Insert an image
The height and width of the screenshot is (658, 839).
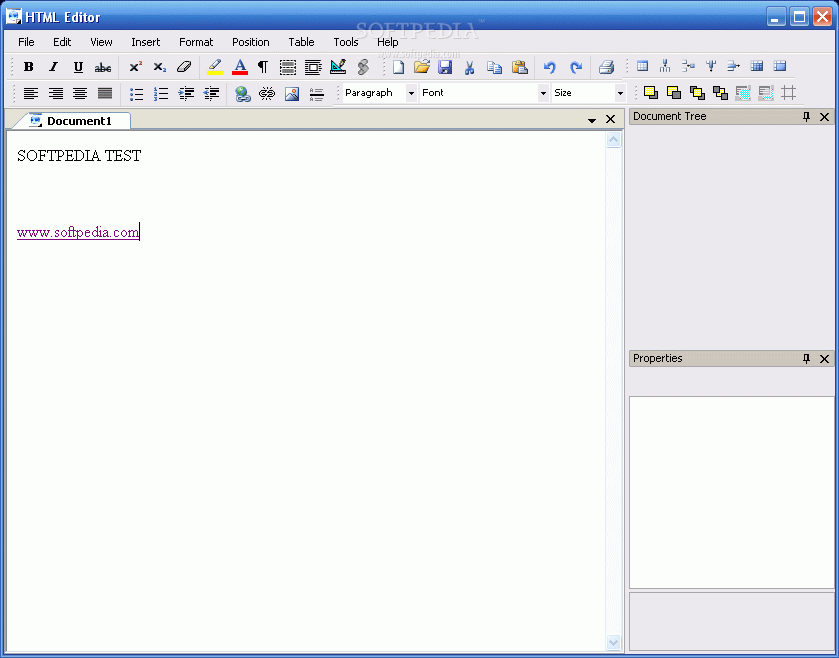coord(292,94)
